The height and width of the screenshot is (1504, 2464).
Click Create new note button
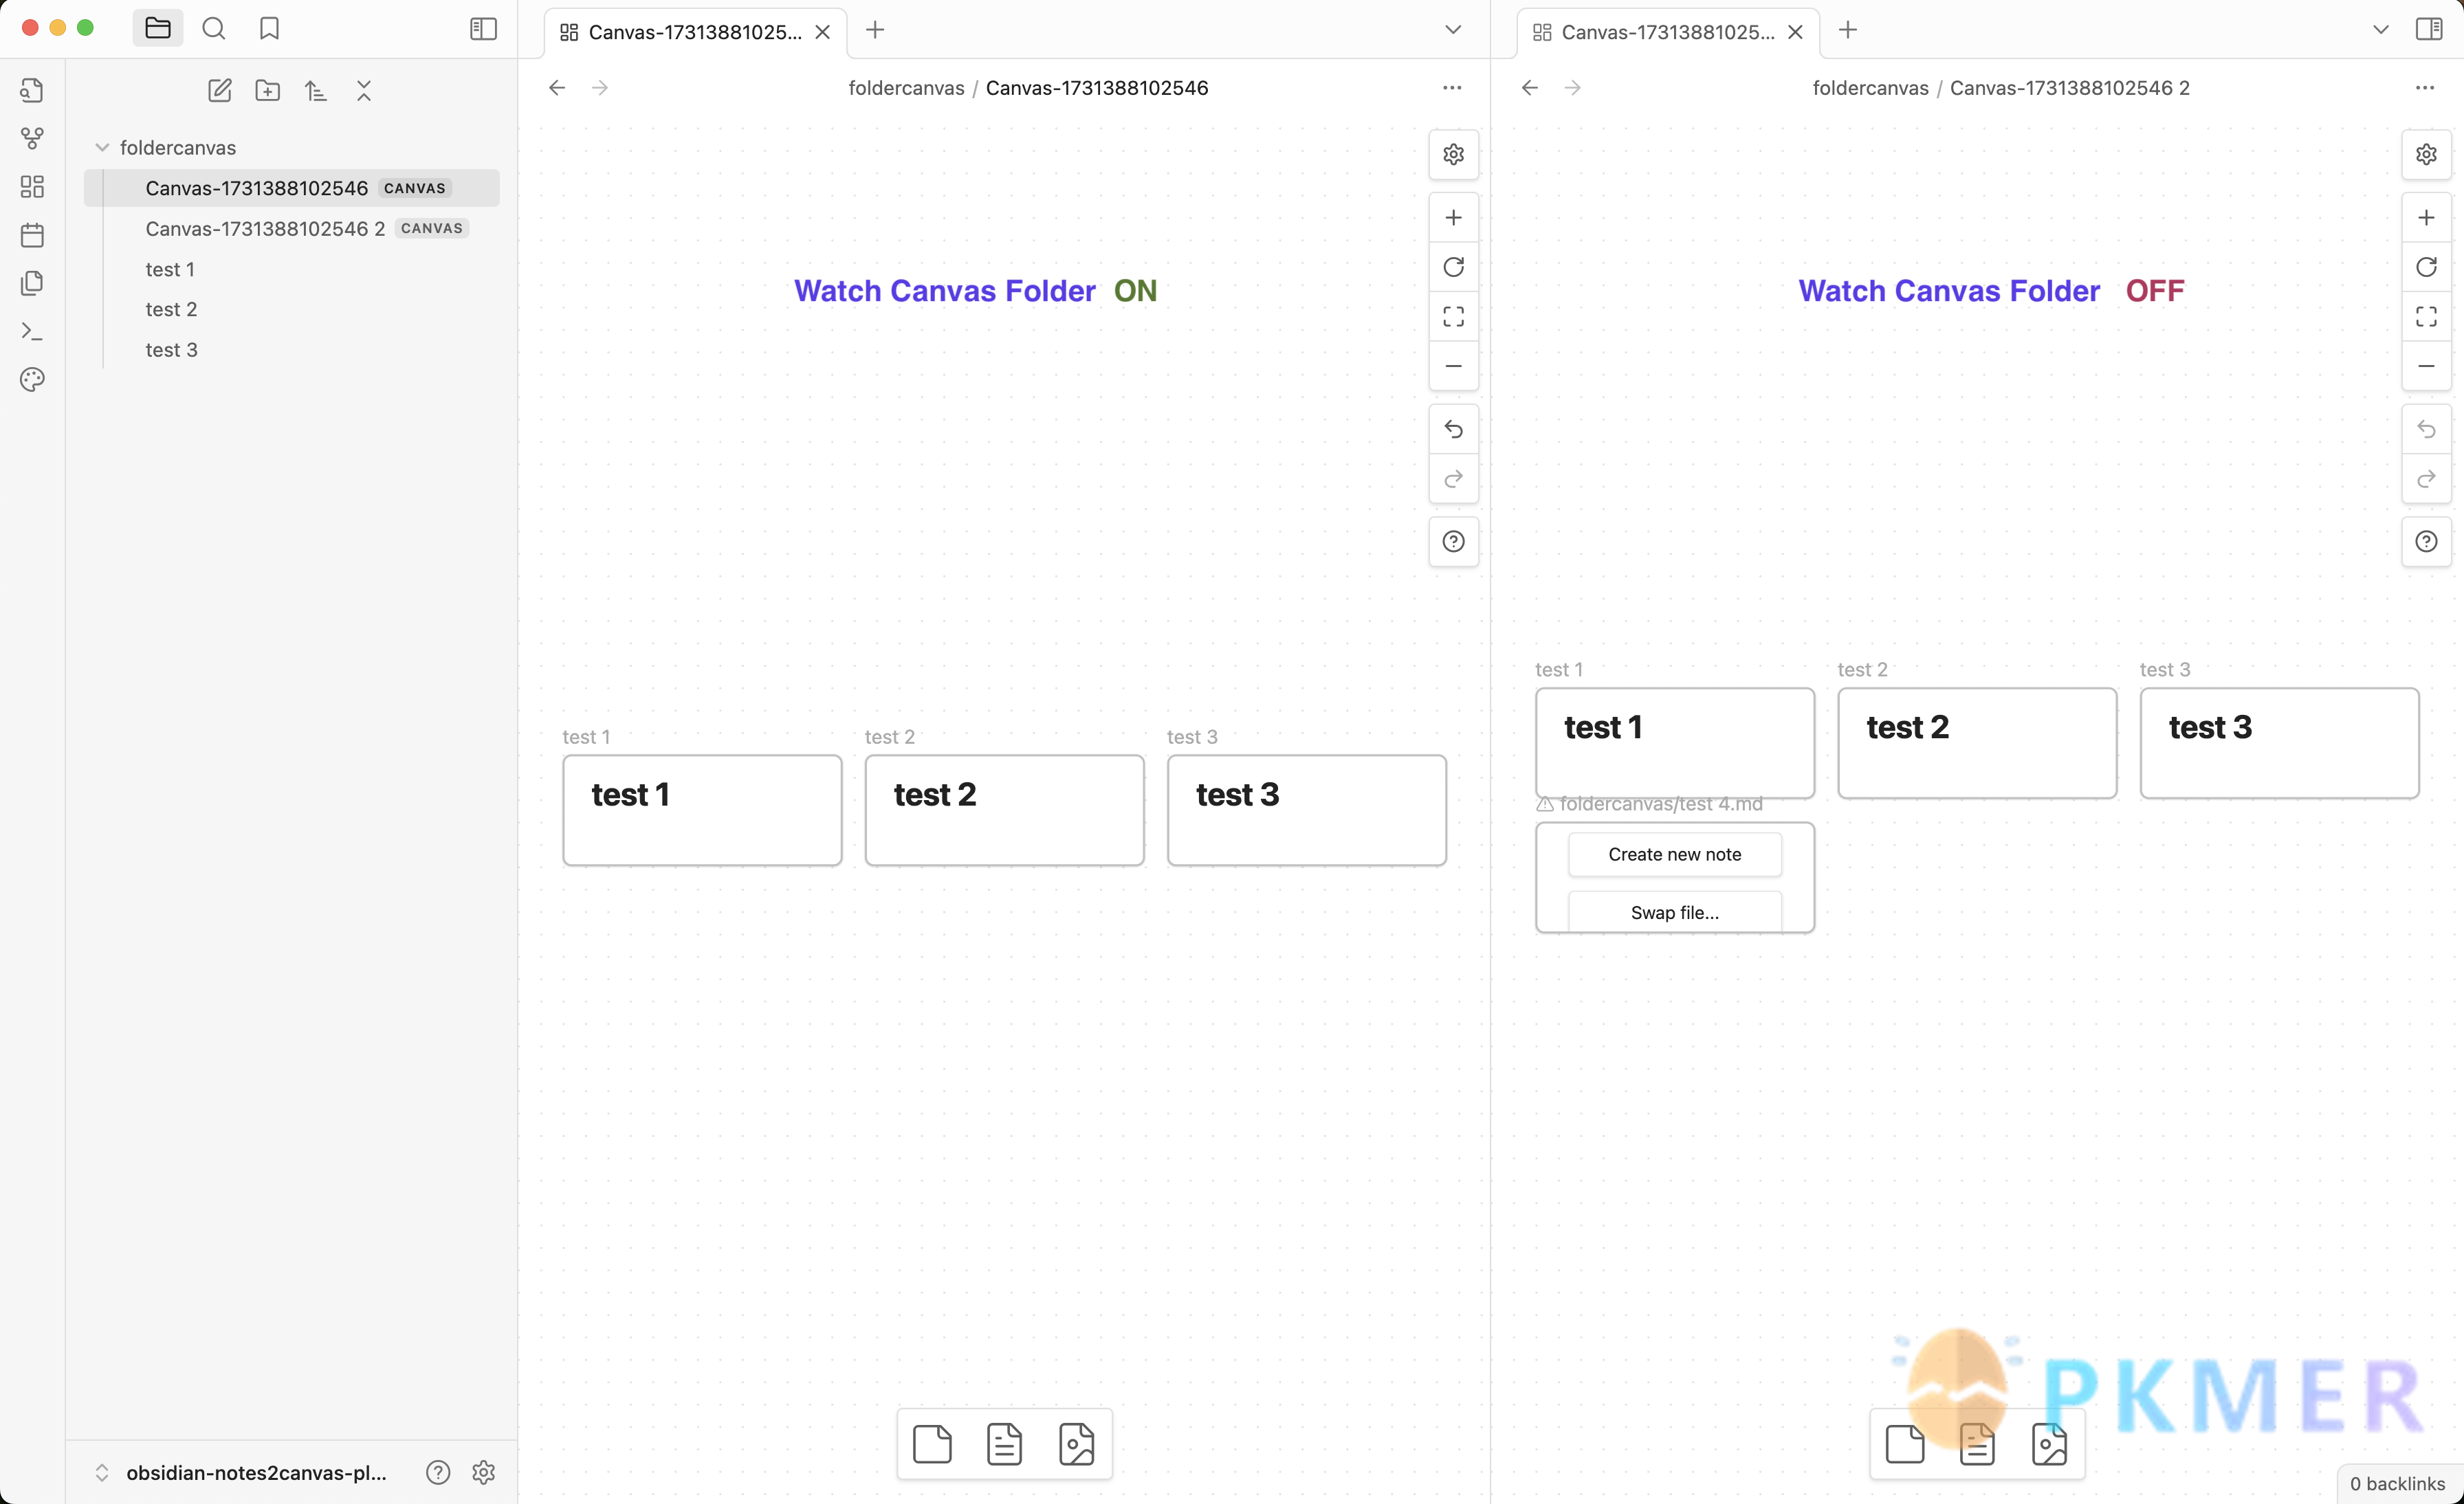(x=1675, y=853)
